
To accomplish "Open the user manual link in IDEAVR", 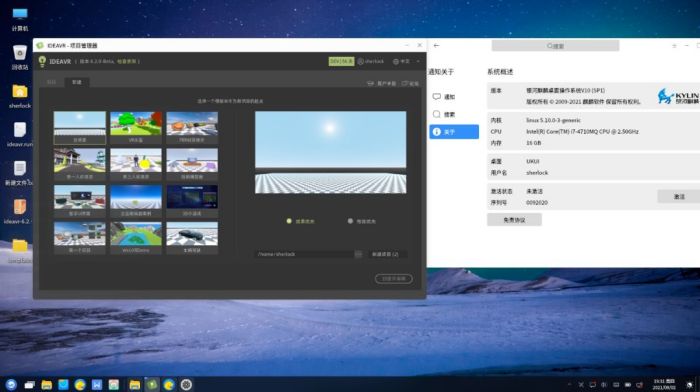I will click(382, 83).
